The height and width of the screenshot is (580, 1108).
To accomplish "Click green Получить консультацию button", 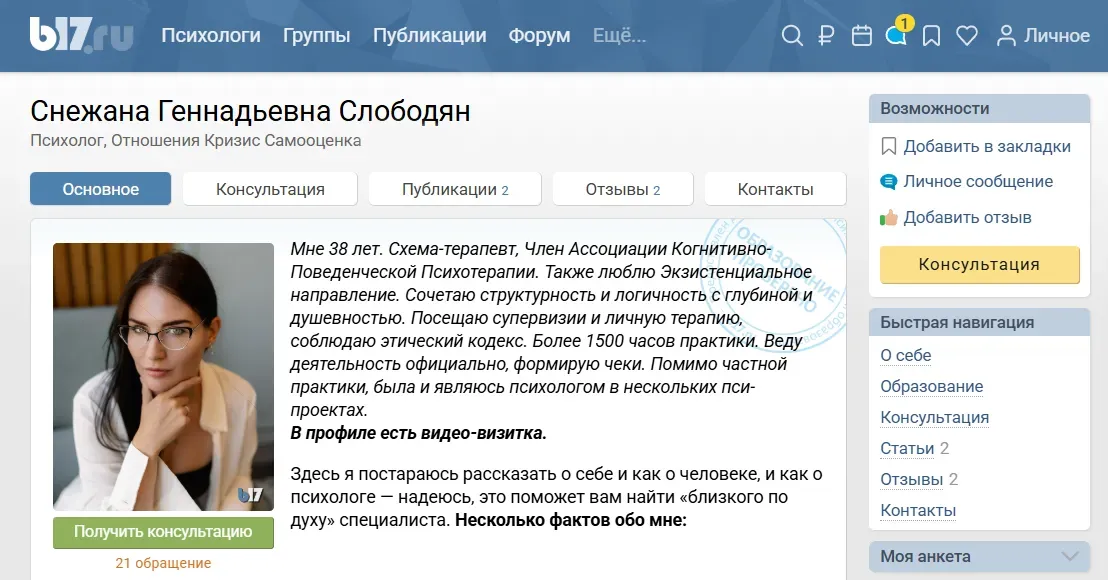I will pyautogui.click(x=163, y=532).
